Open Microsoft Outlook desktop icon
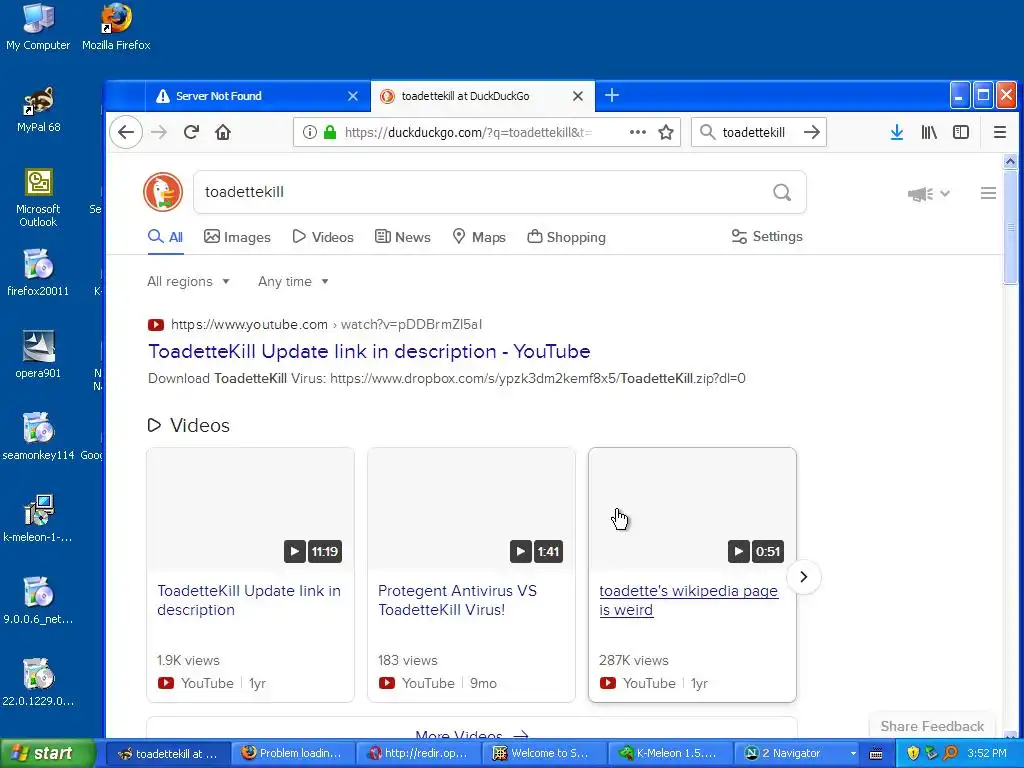This screenshot has height=768, width=1024. tap(38, 198)
